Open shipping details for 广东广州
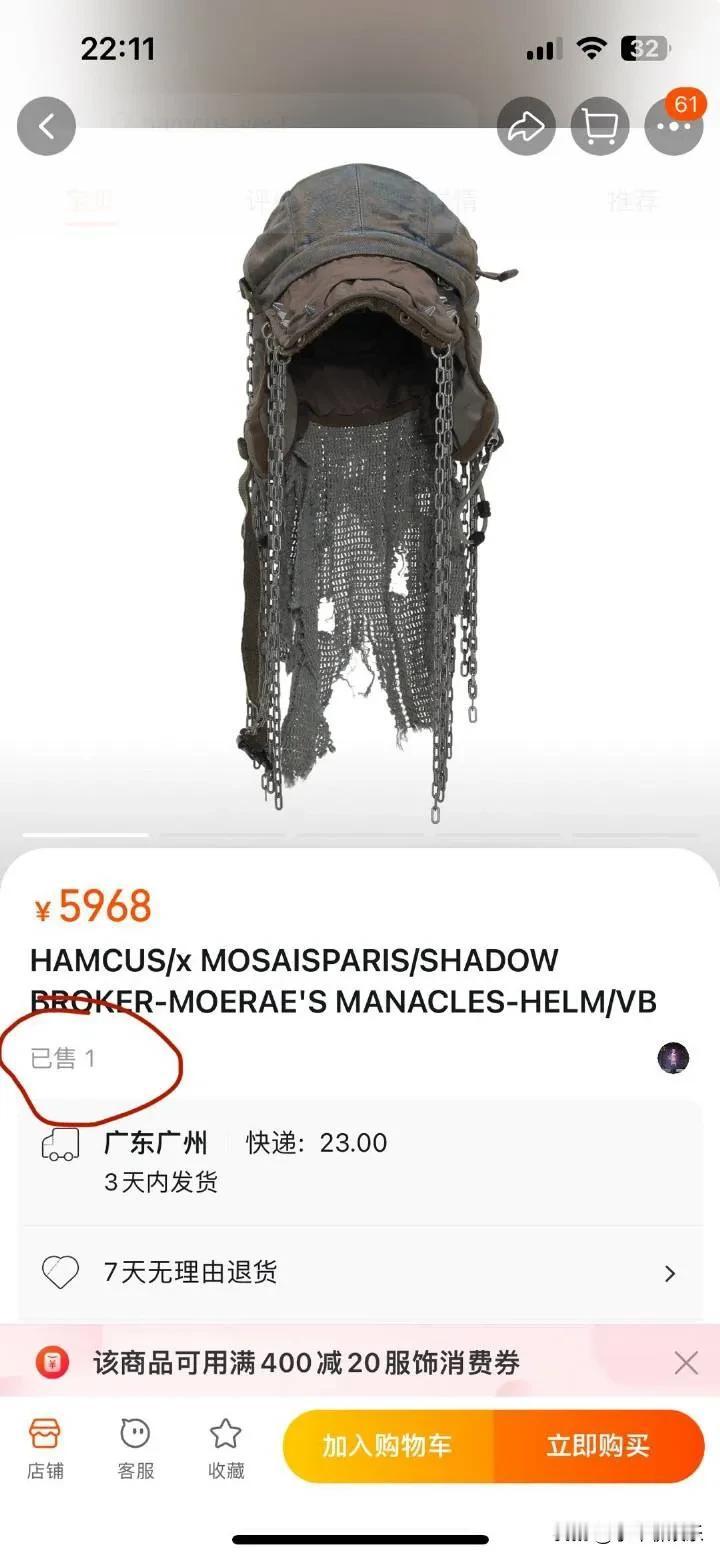Image resolution: width=720 pixels, height=1559 pixels. [360, 1162]
